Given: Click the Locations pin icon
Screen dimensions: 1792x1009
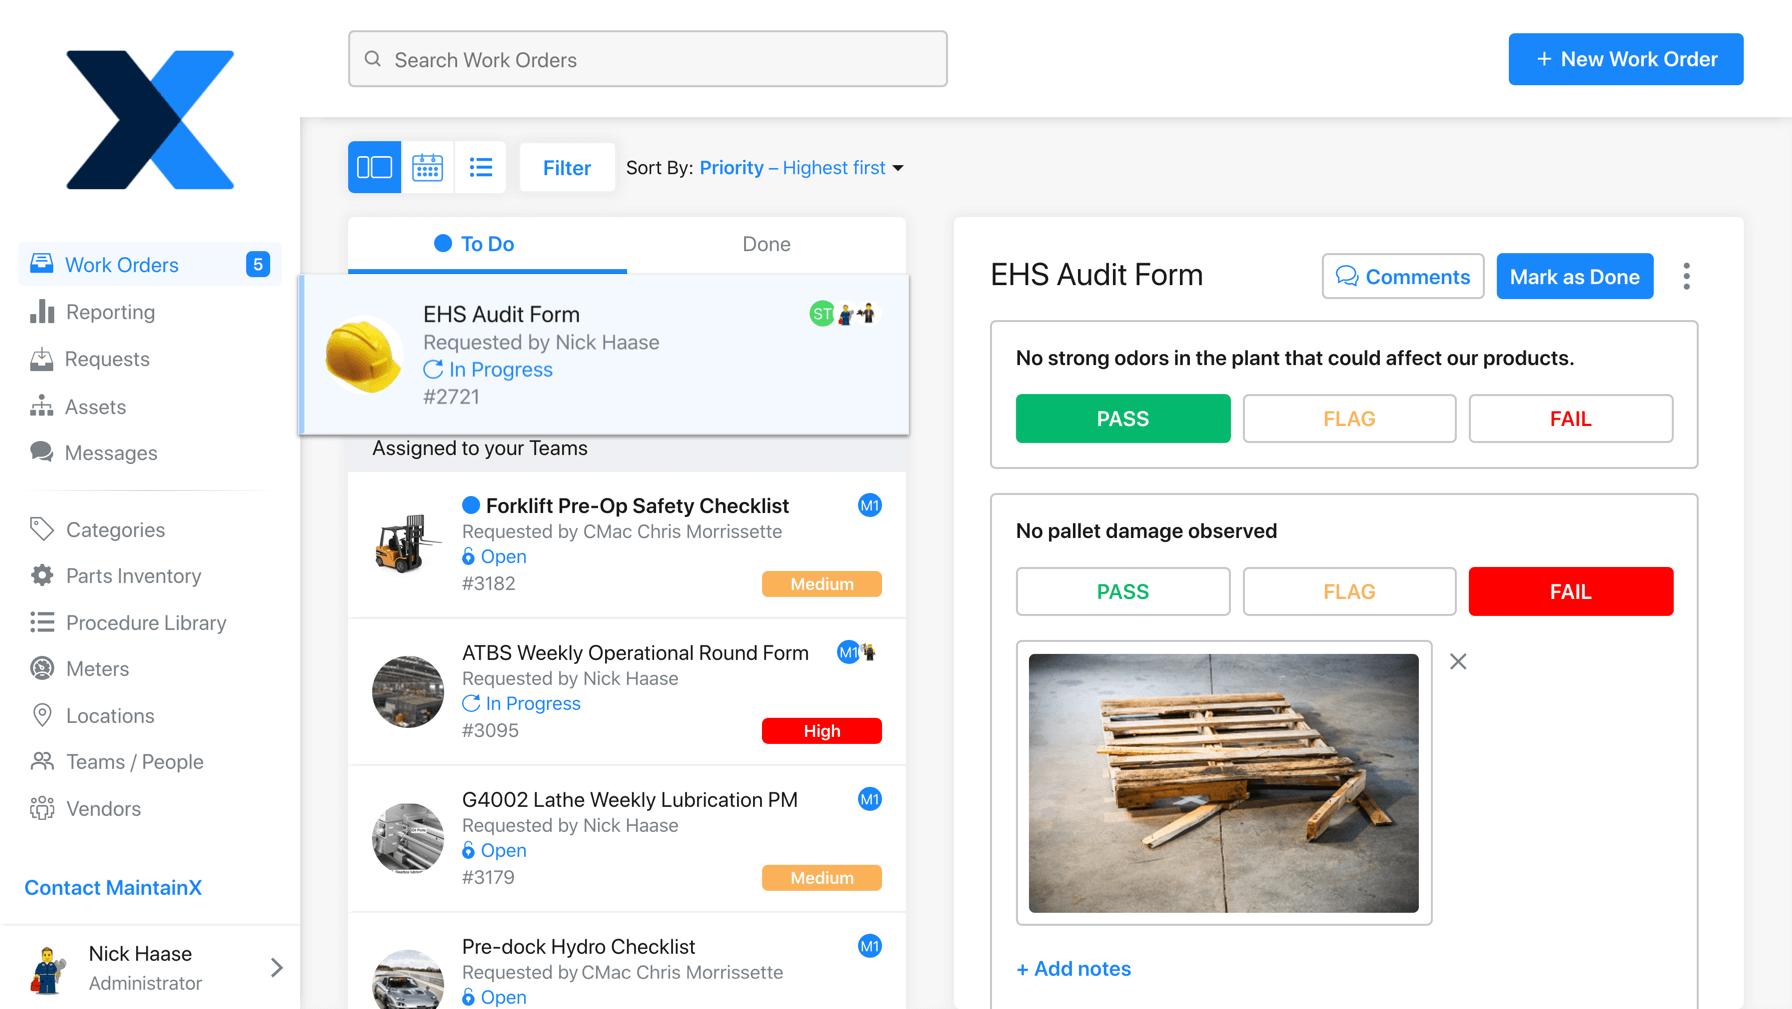Looking at the screenshot, I should (x=42, y=715).
